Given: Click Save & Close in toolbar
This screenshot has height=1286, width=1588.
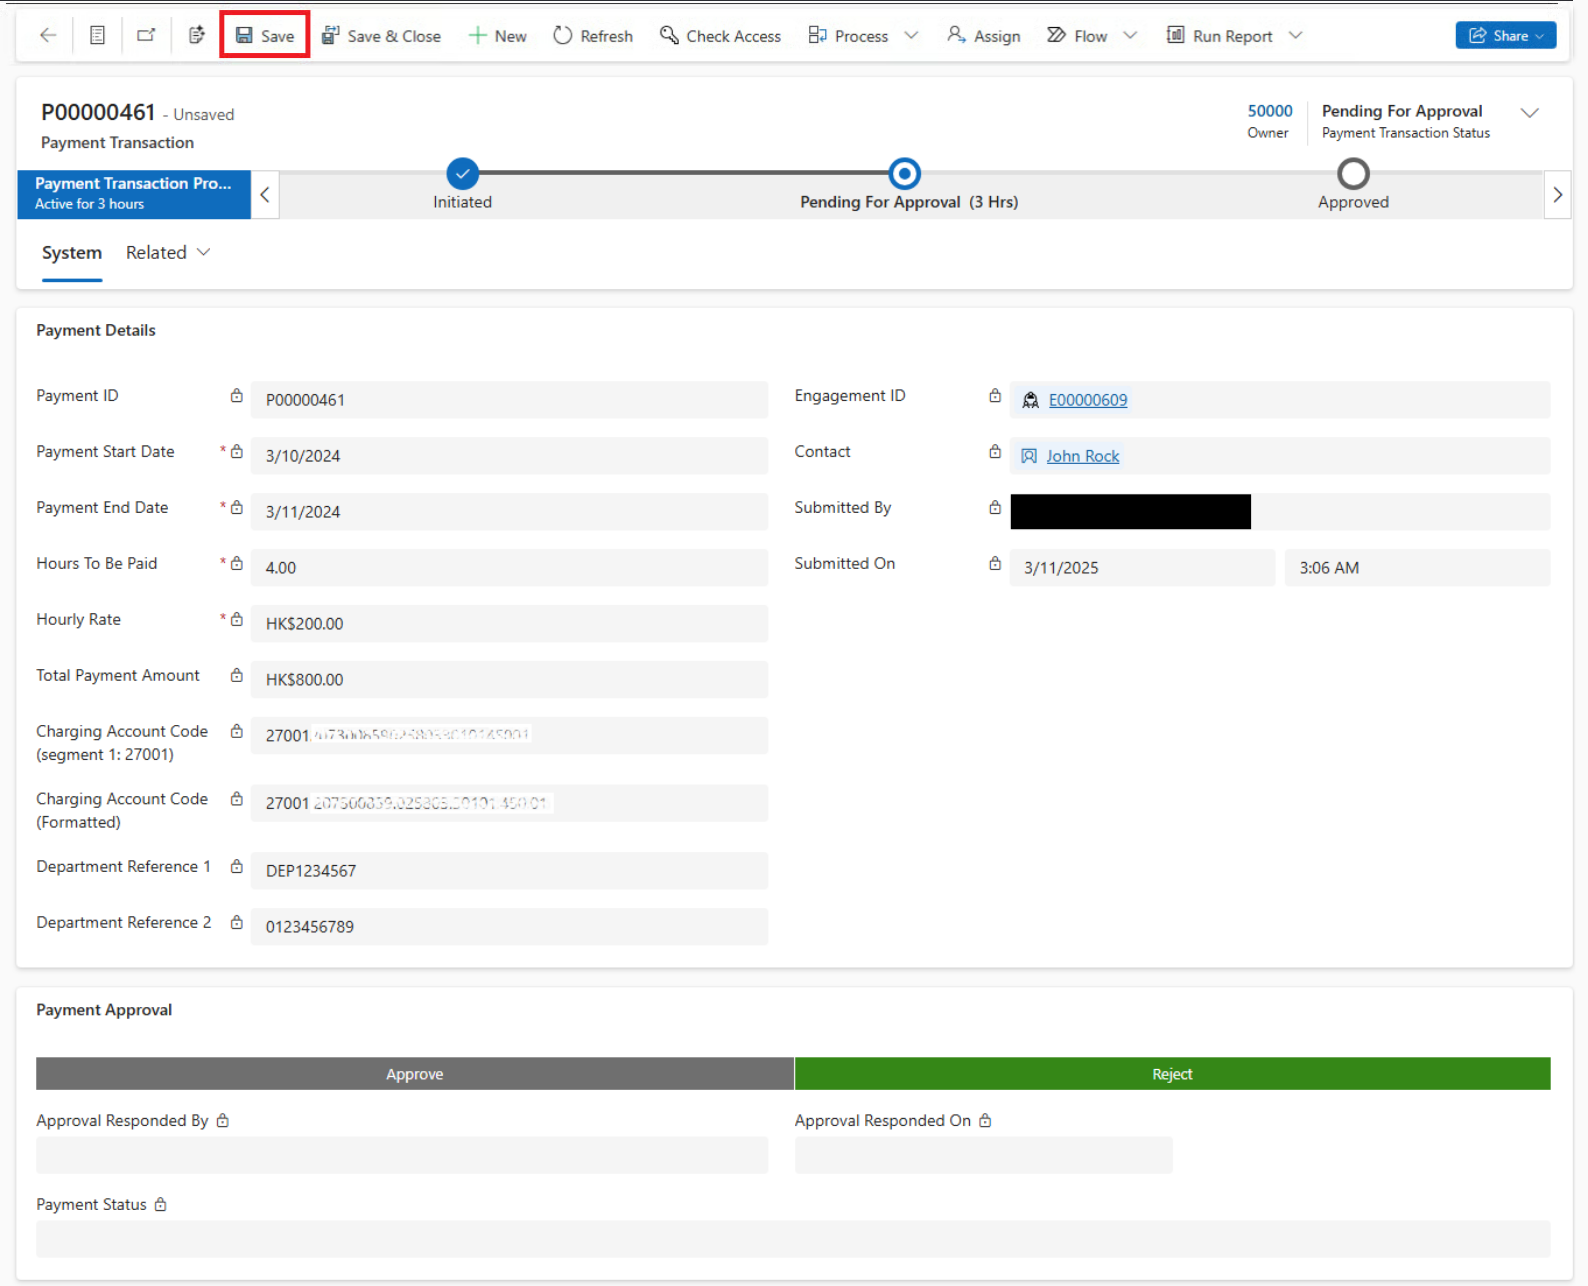Looking at the screenshot, I should [x=381, y=36].
